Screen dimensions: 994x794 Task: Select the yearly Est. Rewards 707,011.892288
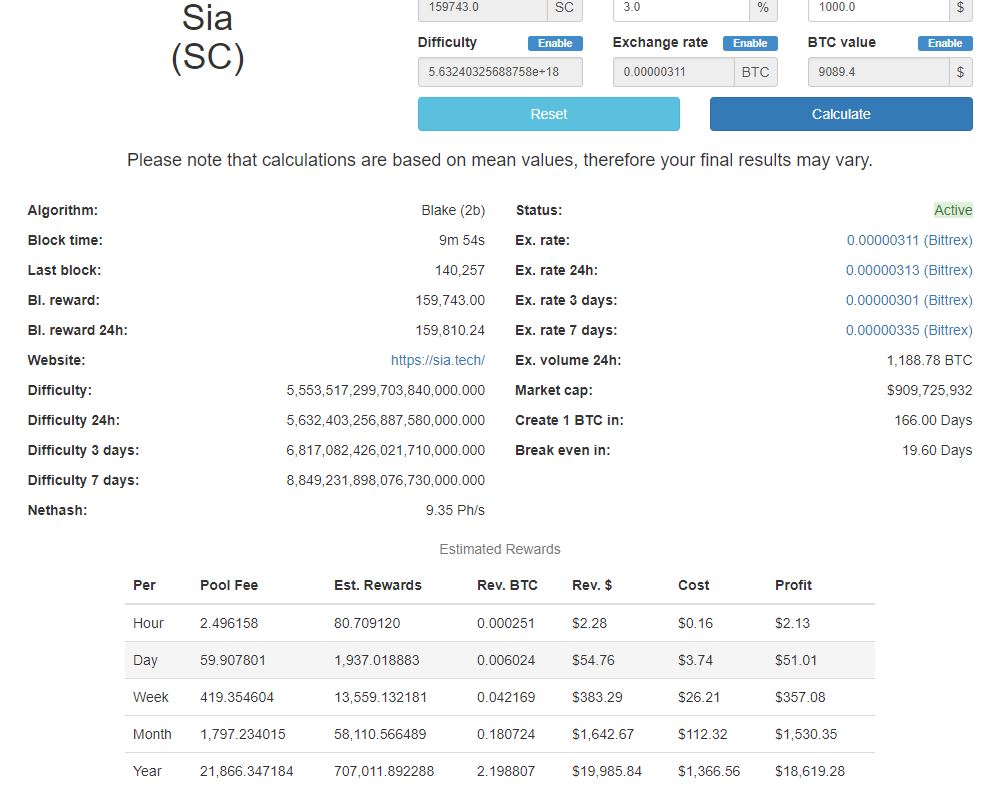pos(384,772)
